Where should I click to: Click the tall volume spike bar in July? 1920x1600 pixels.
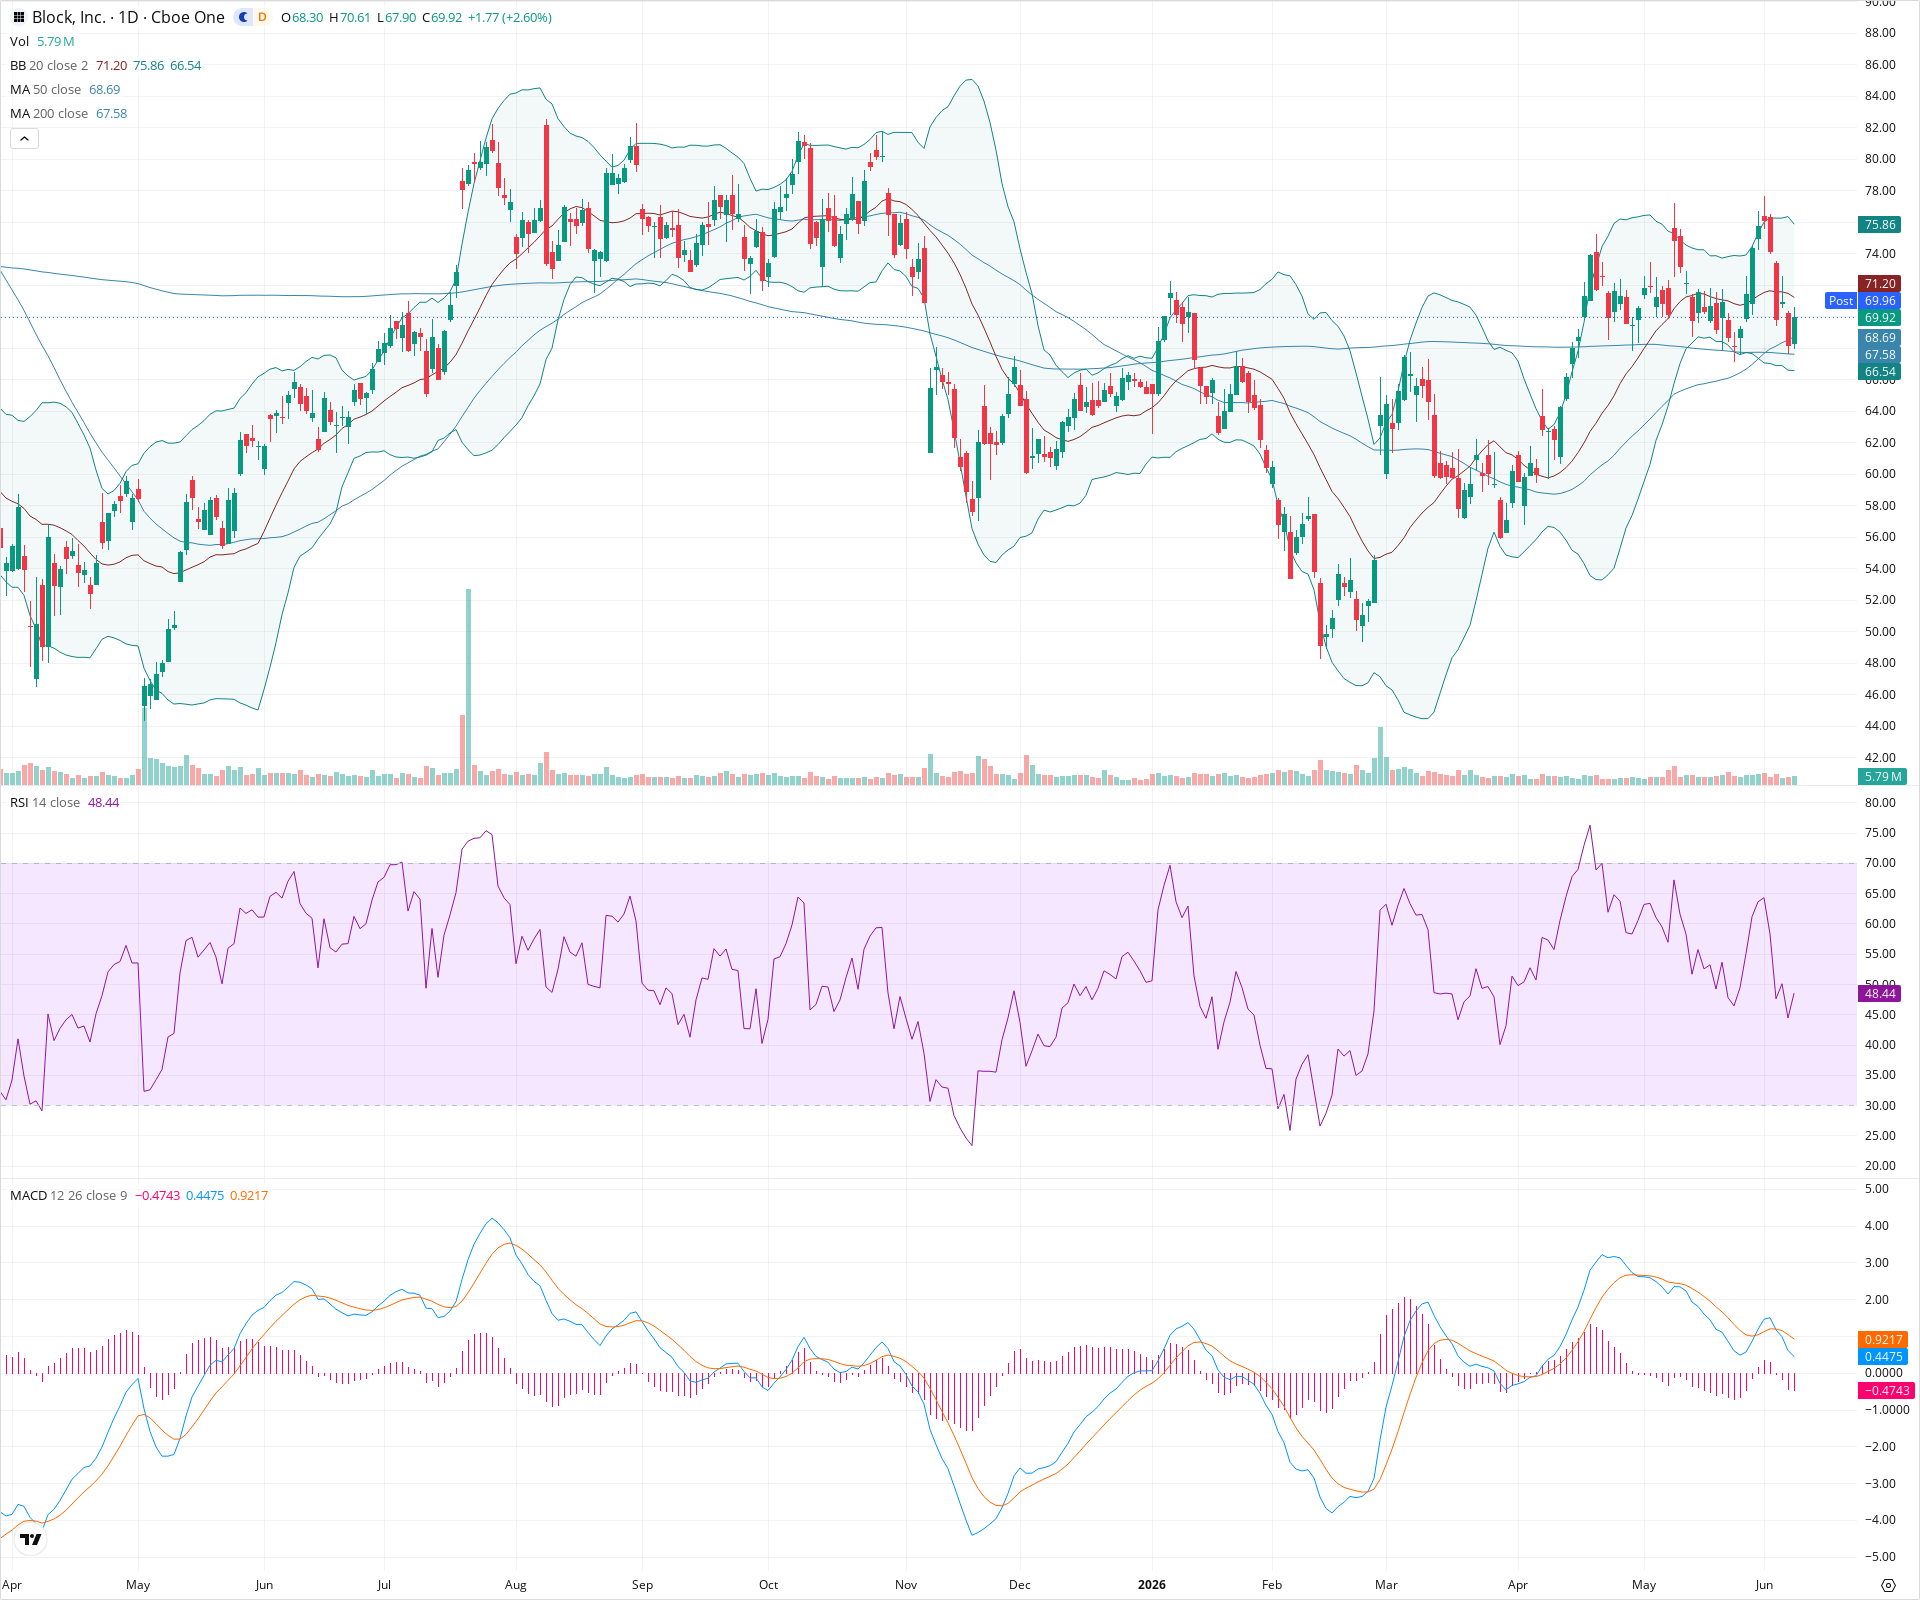[x=468, y=687]
